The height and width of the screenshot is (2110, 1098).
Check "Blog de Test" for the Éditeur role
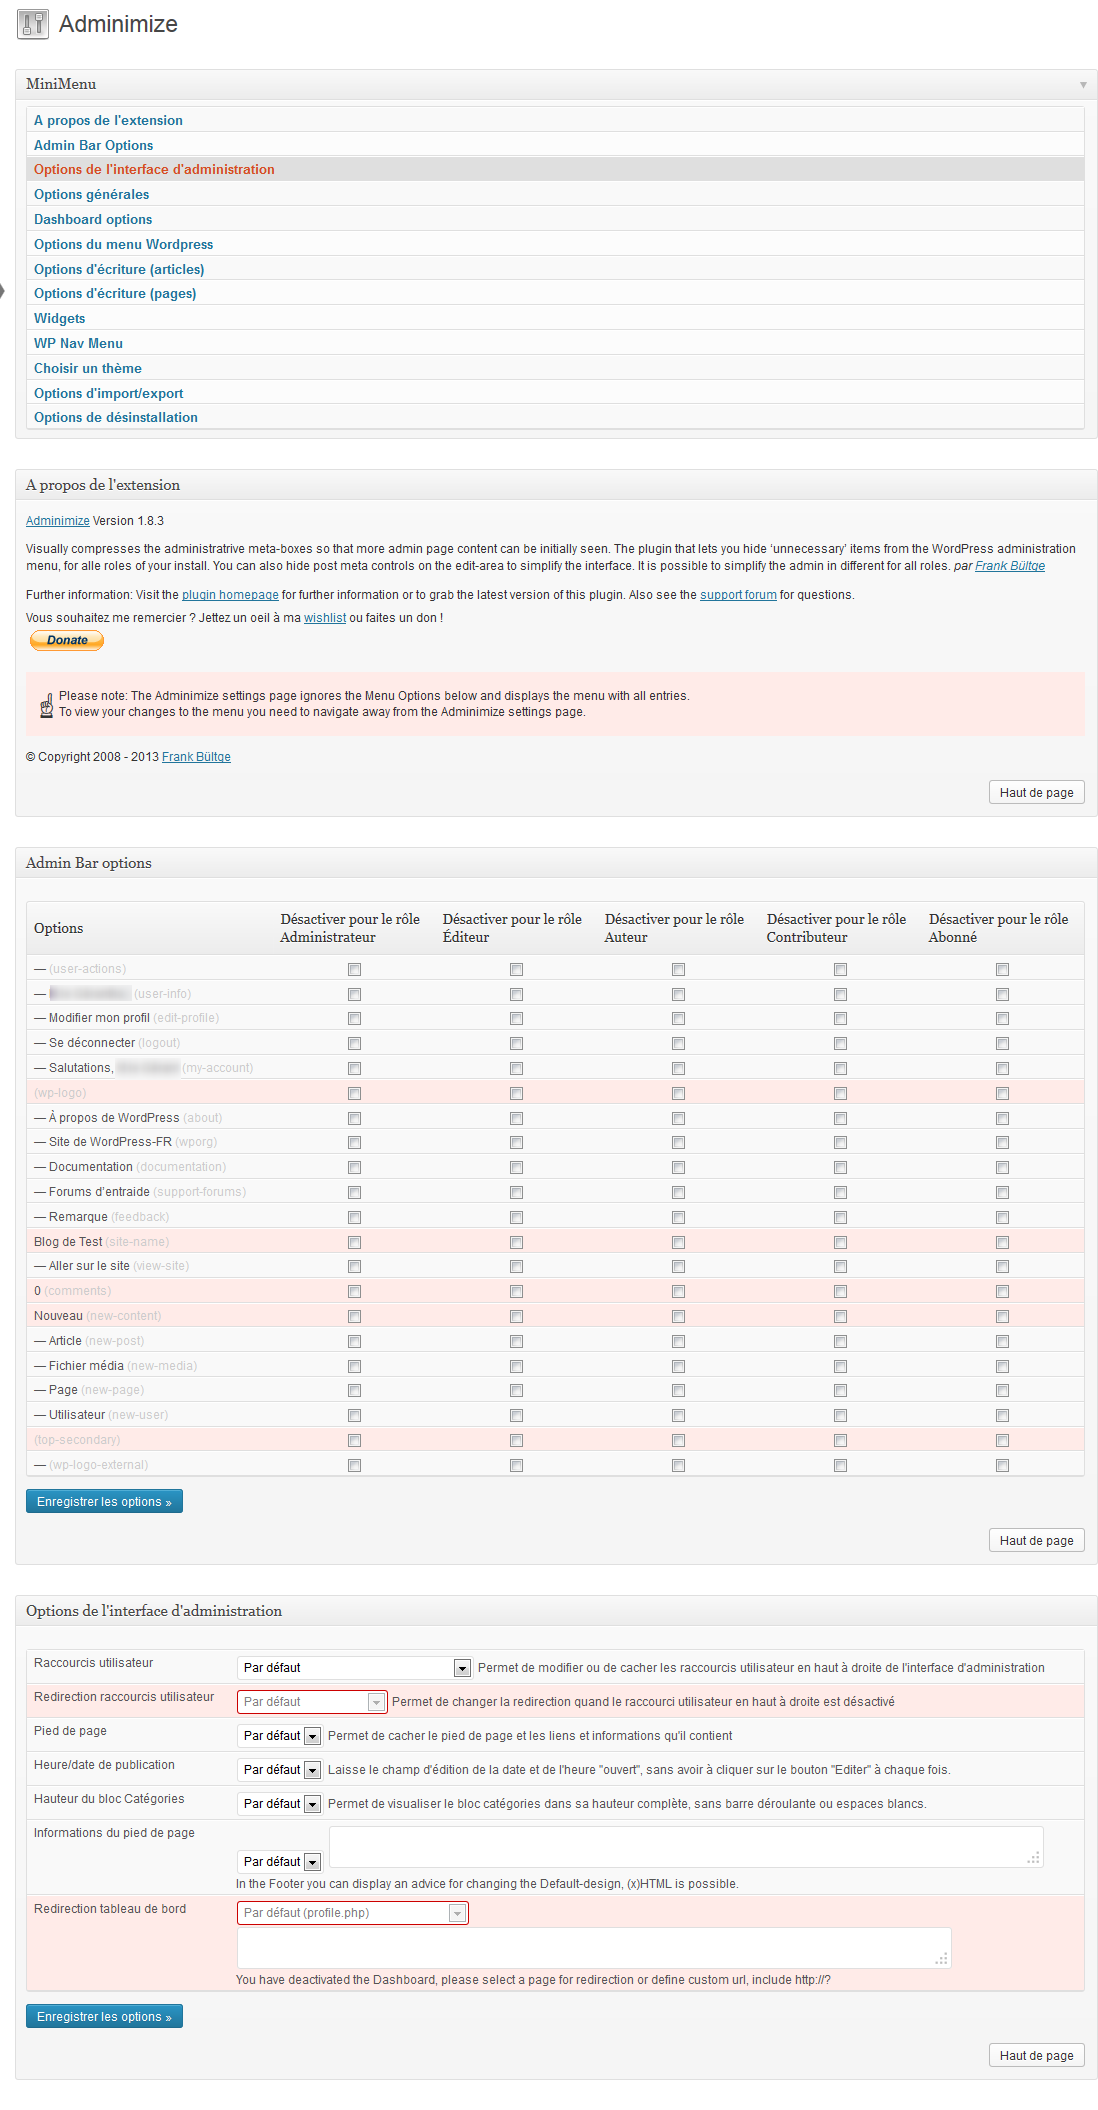(516, 1242)
